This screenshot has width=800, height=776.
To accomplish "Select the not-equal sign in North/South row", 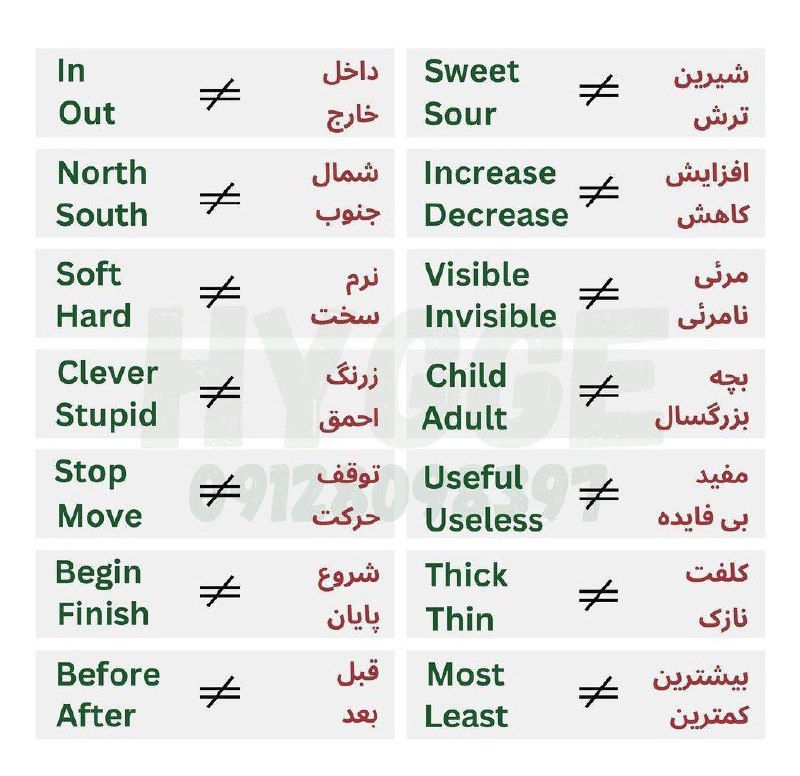I will (x=220, y=198).
